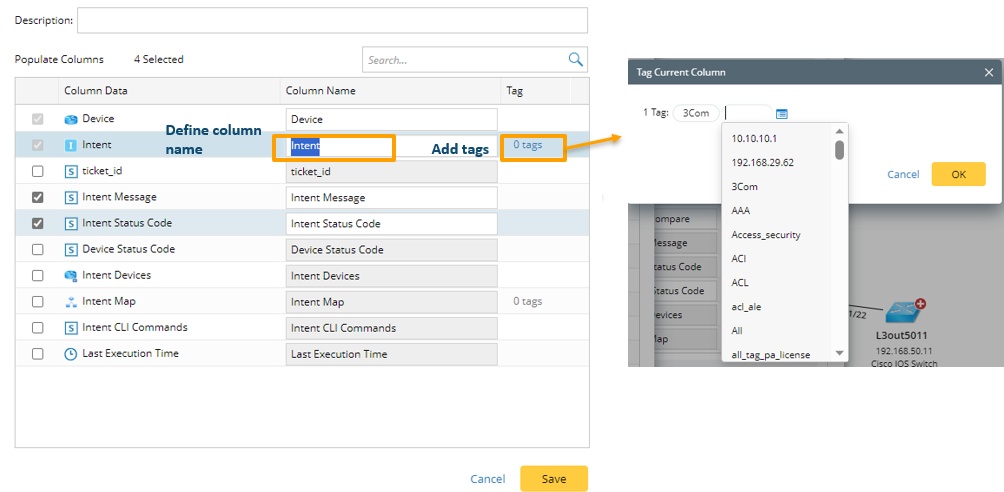Viewport: 1004px width, 492px height.
Task: Pick the AAA tag option
Action: point(741,211)
